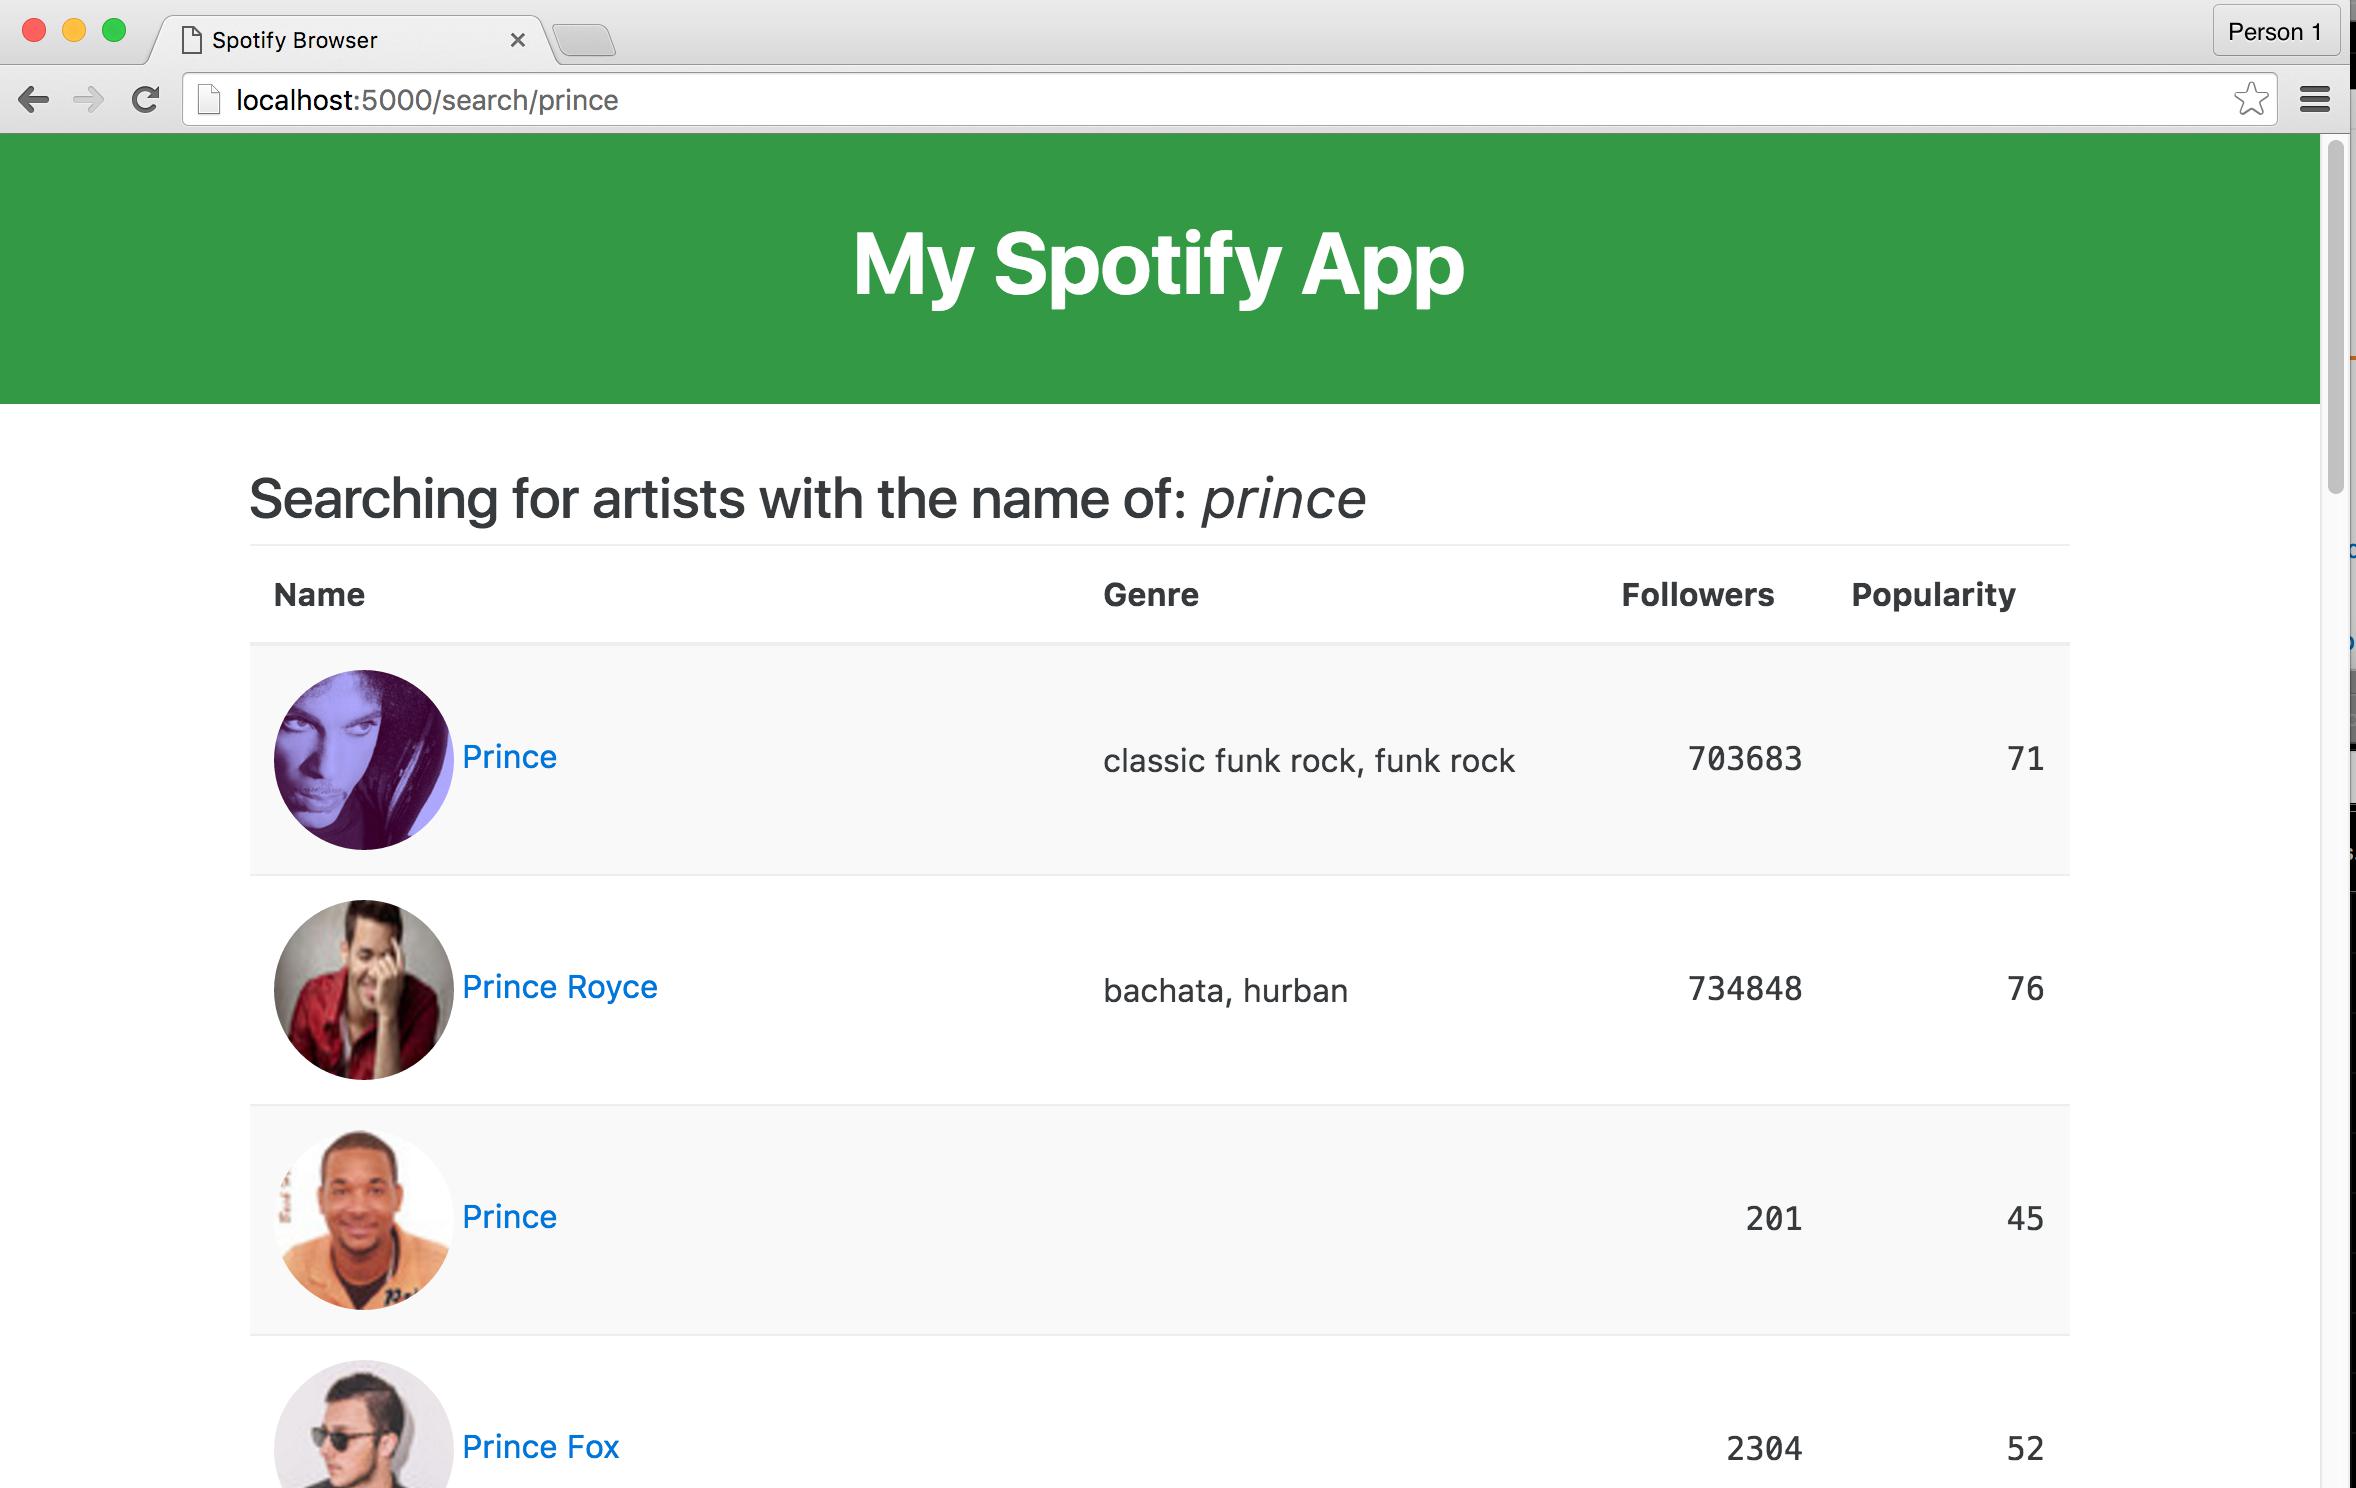
Task: Click the browser forward arrow
Action: click(x=89, y=100)
